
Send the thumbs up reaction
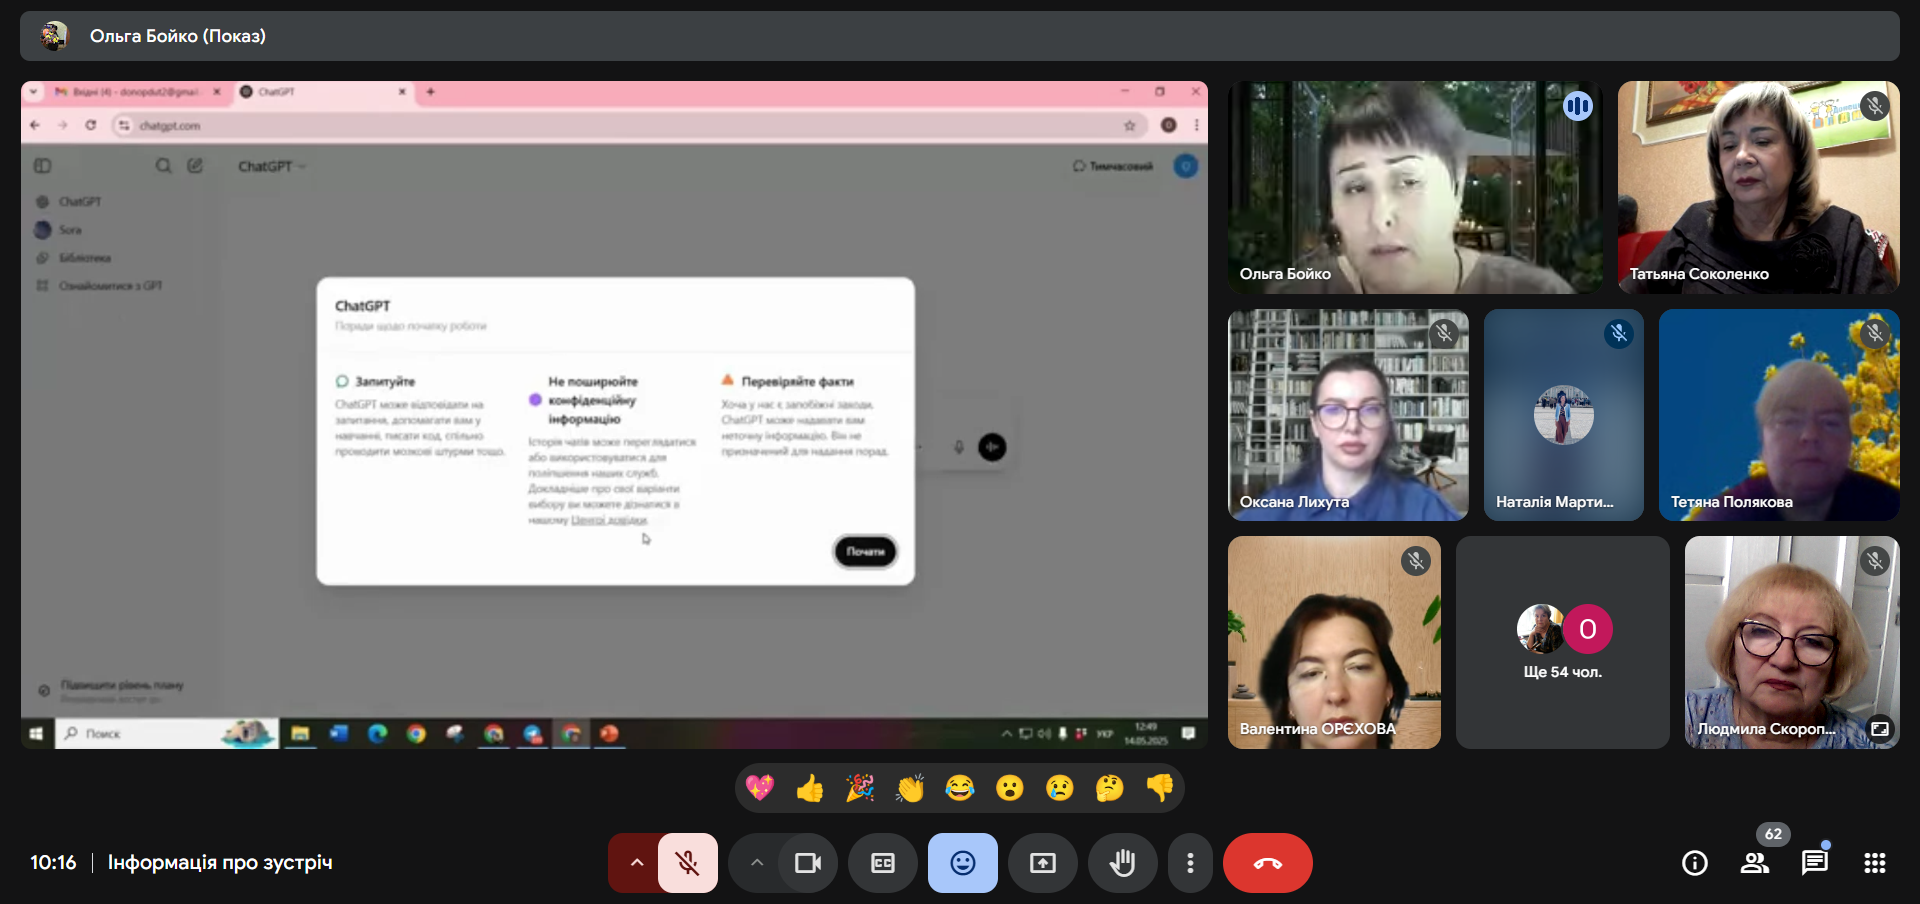pos(810,788)
